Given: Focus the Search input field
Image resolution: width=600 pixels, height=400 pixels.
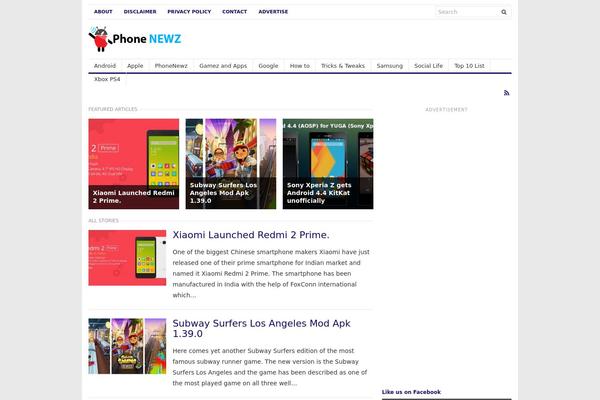Looking at the screenshot, I should coord(467,12).
